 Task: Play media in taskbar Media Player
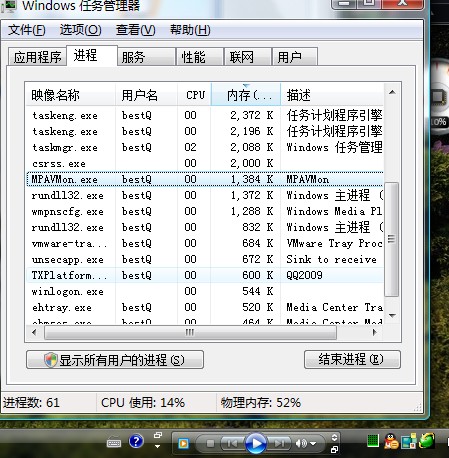(256, 443)
